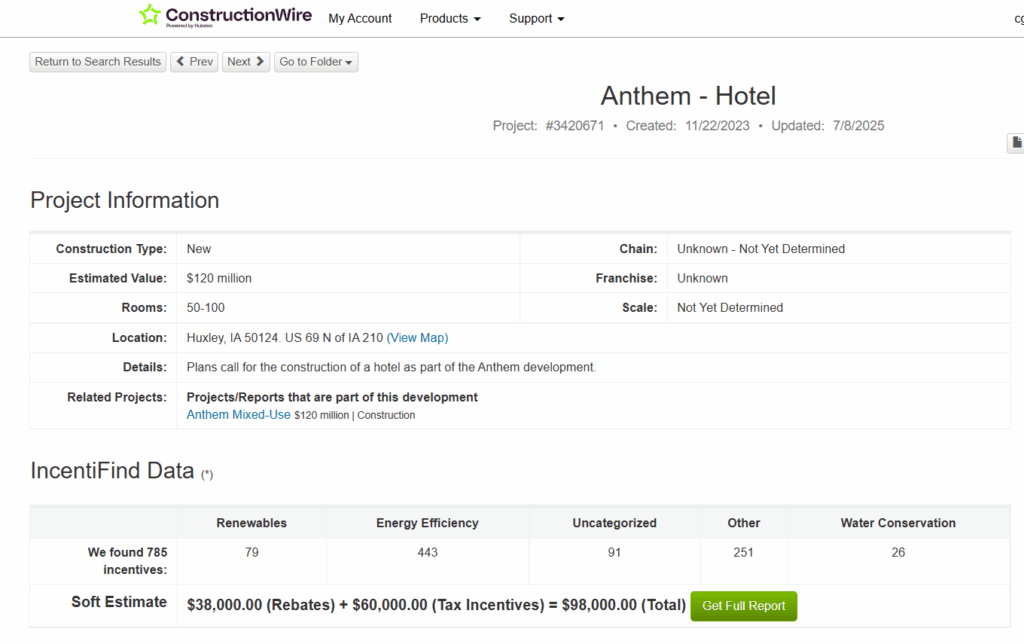Viewport: 1024px width, 644px height.
Task: Click the Energy Efficiency incentives count 443
Action: [x=427, y=552]
